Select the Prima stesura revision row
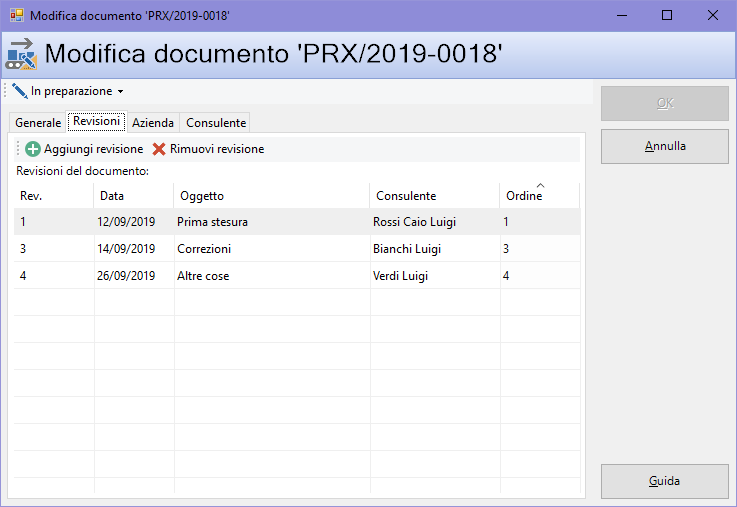737x507 pixels. (211, 222)
